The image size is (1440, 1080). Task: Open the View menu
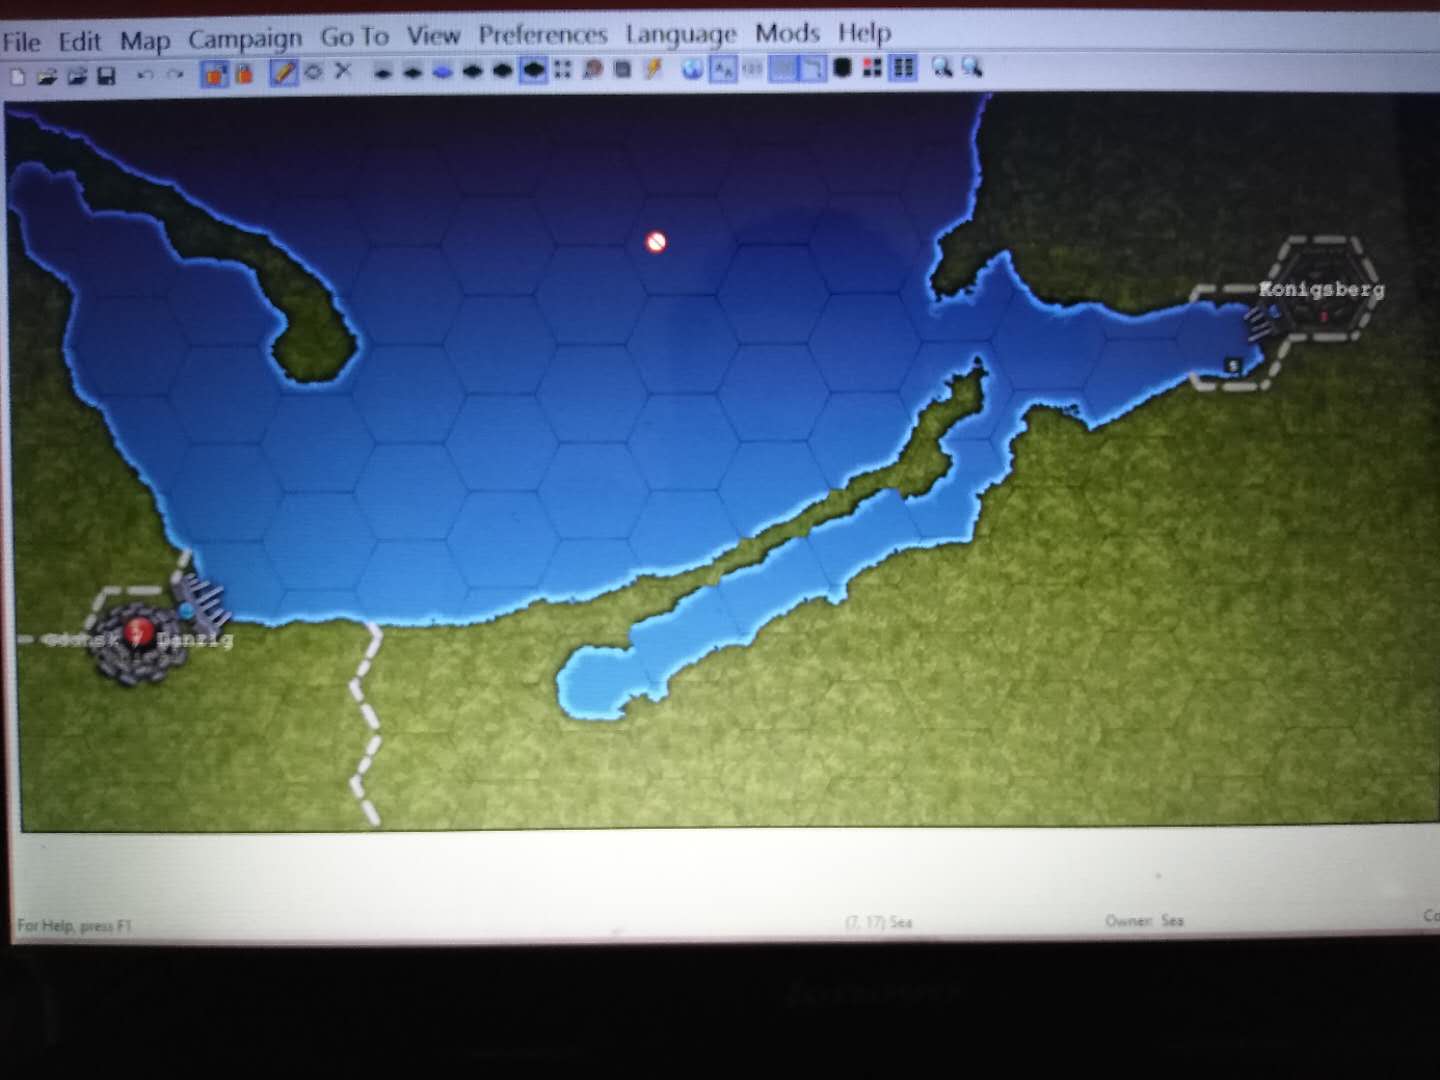pyautogui.click(x=433, y=36)
